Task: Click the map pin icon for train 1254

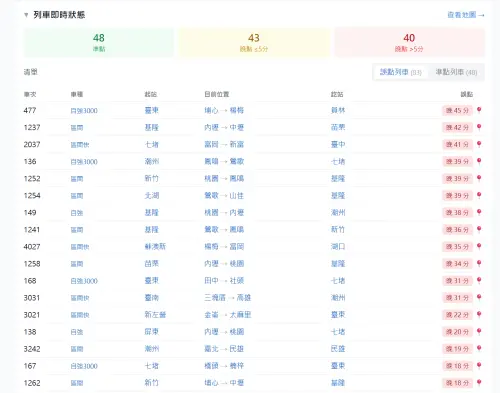Action: [x=479, y=195]
